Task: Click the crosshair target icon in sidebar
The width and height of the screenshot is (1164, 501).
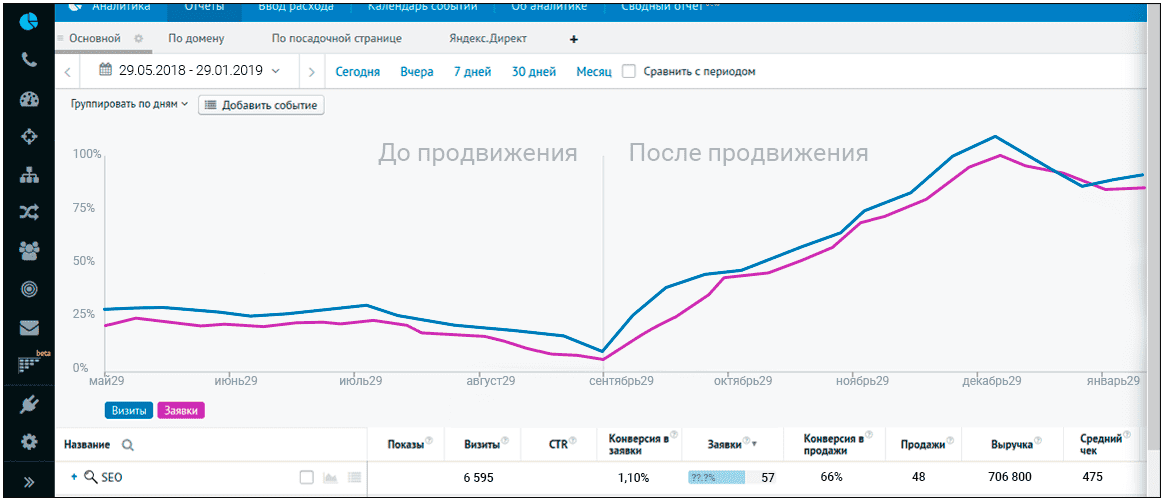Action: (x=28, y=137)
